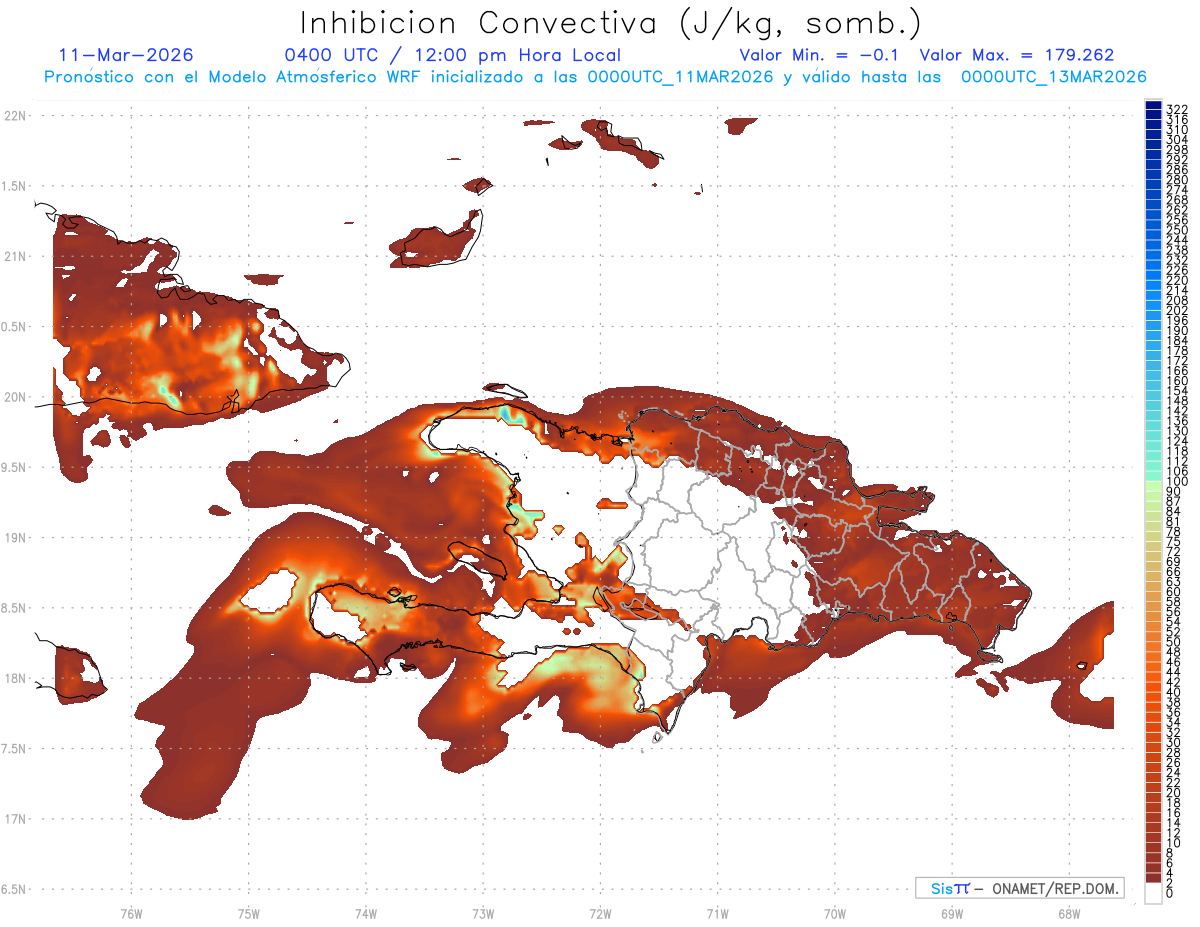Click the darkest blue swatch atop the colorbar
The height and width of the screenshot is (927, 1200).
pyautogui.click(x=1153, y=105)
